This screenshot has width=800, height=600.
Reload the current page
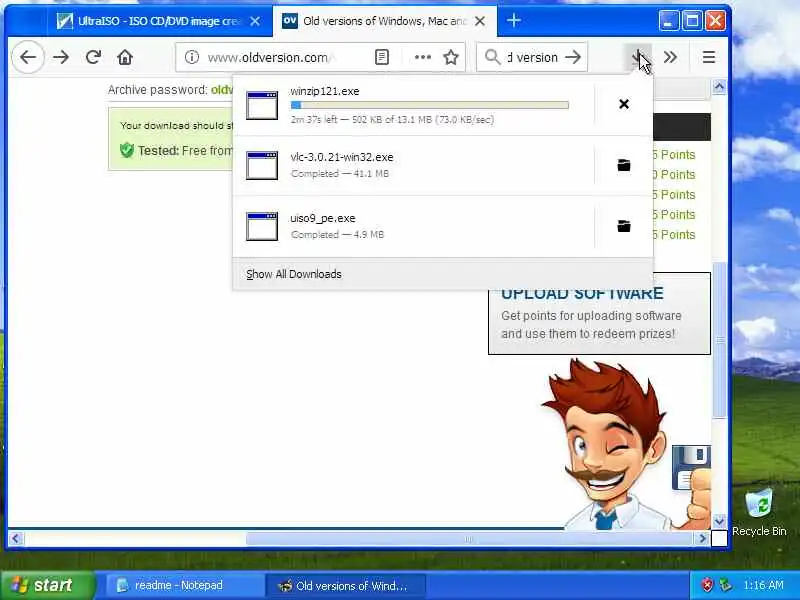[x=93, y=57]
